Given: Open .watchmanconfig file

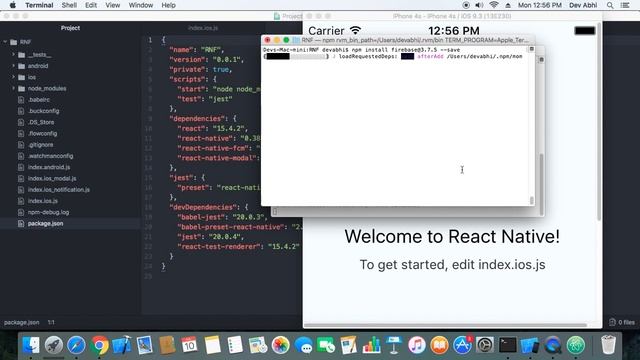Looking at the screenshot, I should [x=51, y=156].
